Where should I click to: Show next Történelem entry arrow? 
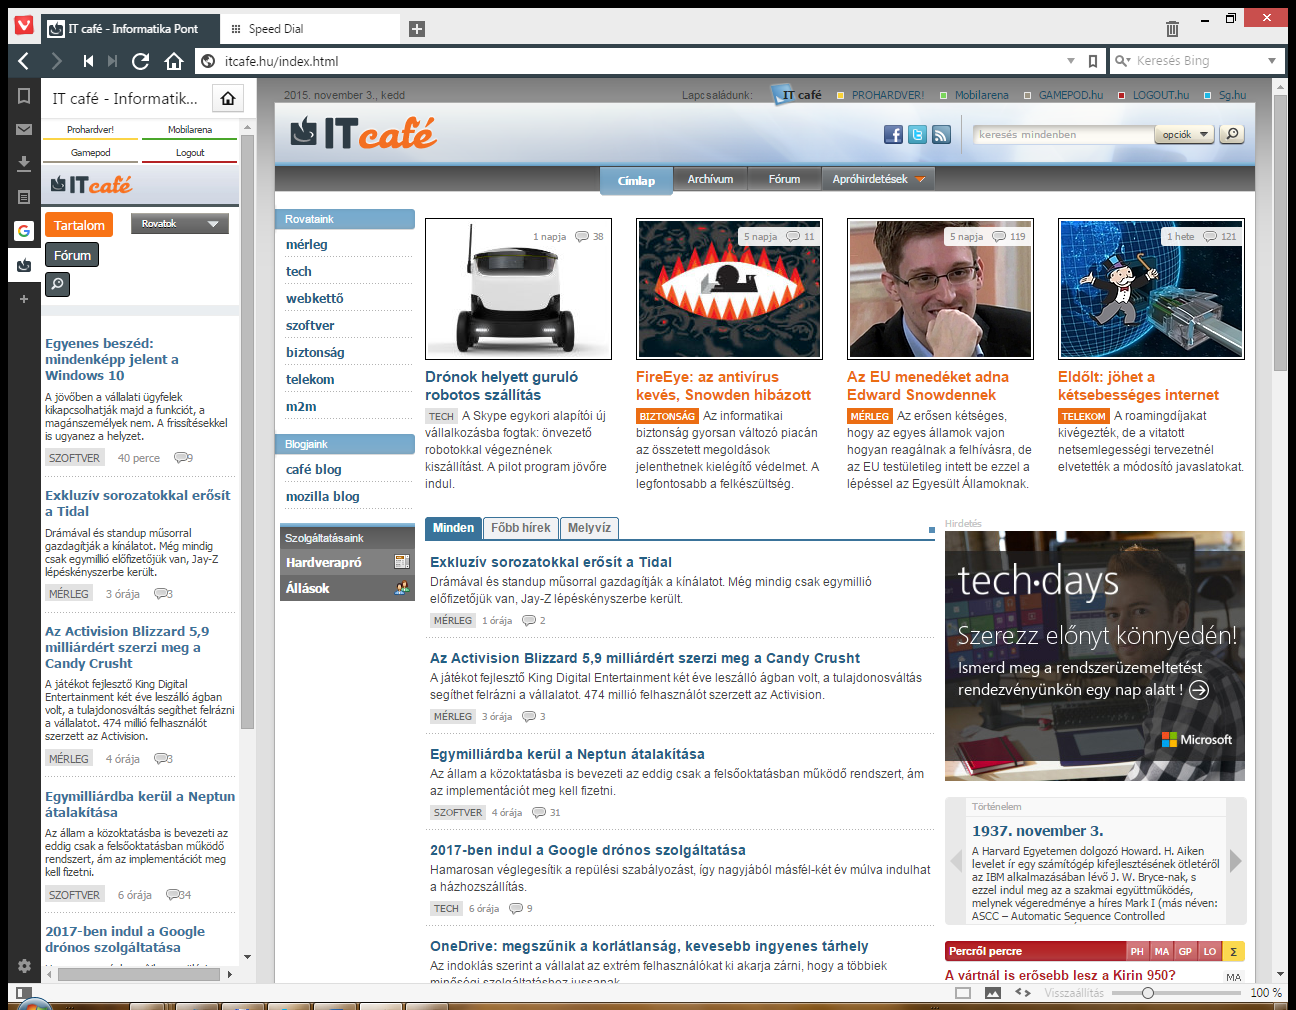pos(1236,860)
